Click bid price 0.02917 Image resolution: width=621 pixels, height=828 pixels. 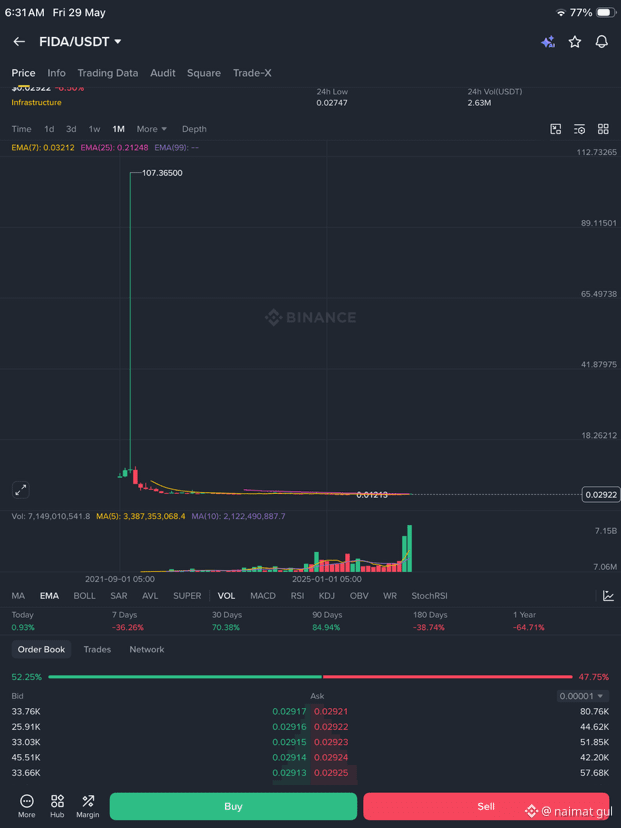289,711
